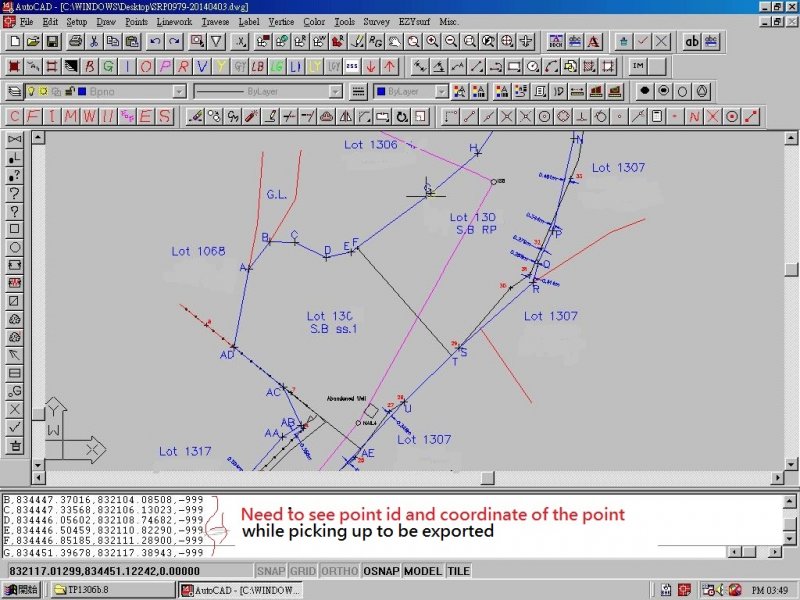Click the Undo arrow icon

click(x=155, y=42)
